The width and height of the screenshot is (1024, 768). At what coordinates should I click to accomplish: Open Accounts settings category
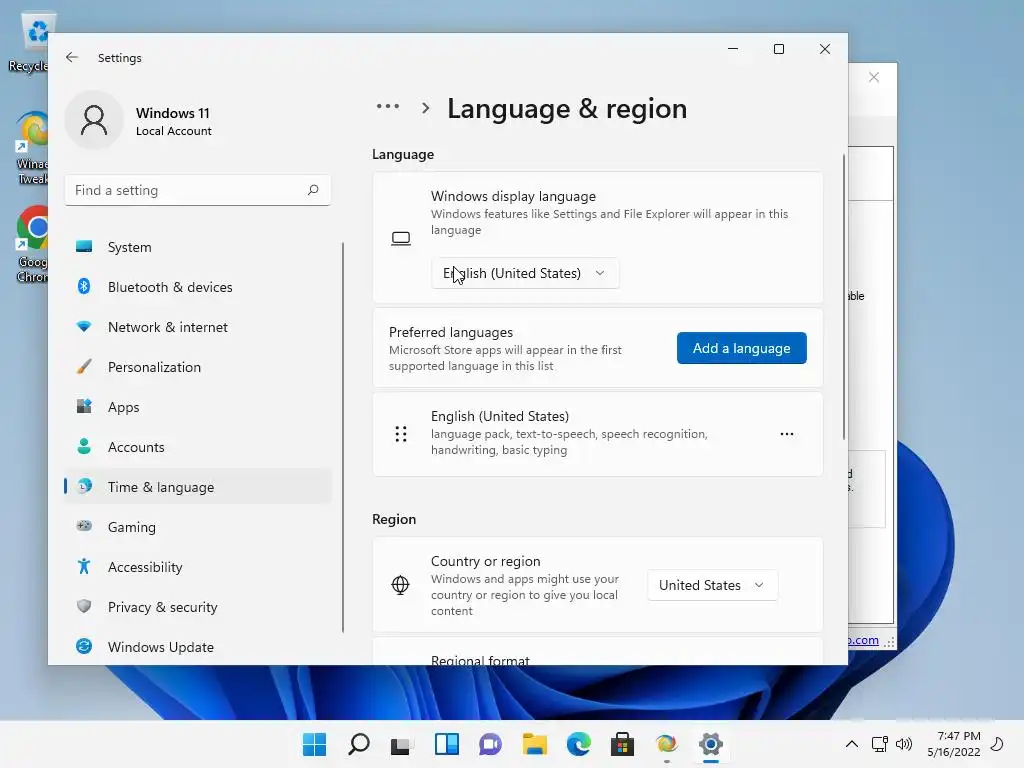click(198, 447)
